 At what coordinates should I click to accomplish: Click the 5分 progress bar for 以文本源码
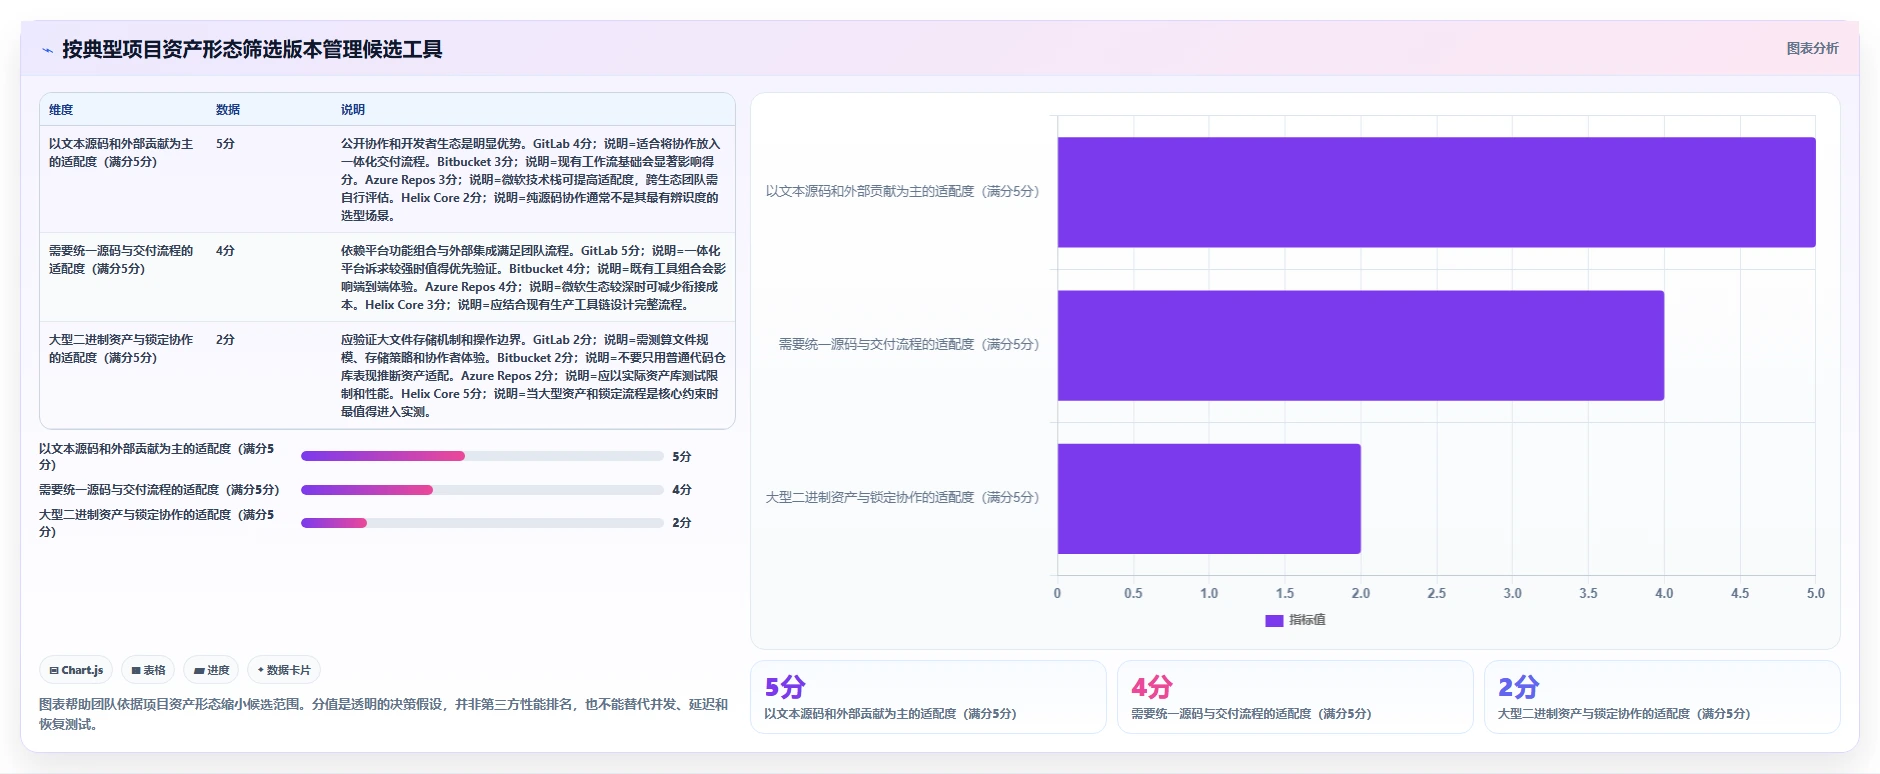482,456
